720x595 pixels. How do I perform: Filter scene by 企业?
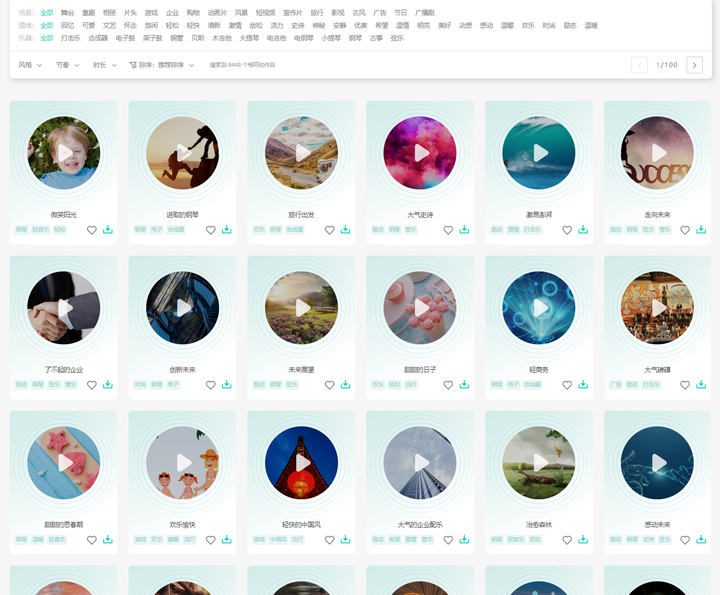(172, 13)
